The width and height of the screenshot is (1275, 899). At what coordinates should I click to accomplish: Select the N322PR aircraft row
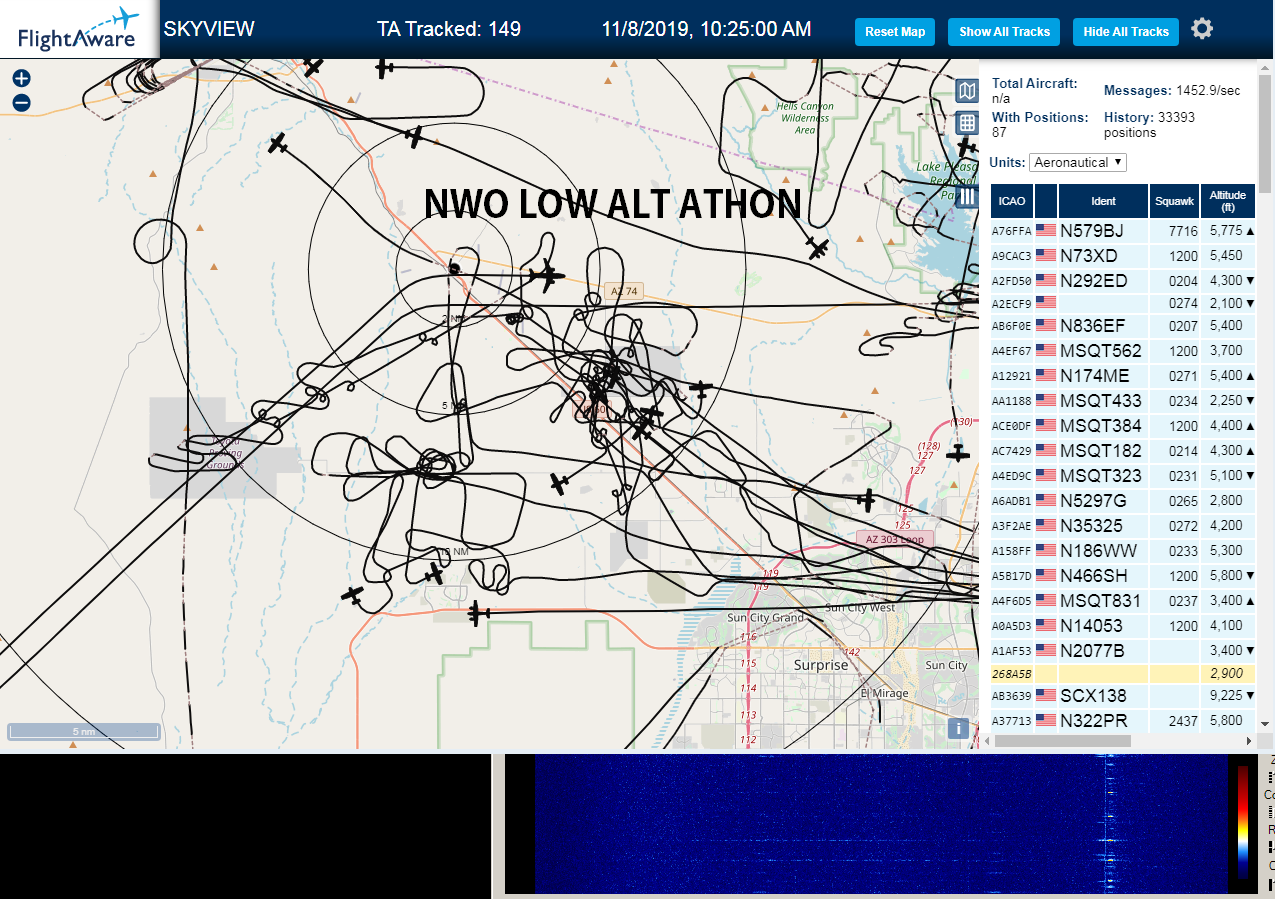pos(1123,720)
